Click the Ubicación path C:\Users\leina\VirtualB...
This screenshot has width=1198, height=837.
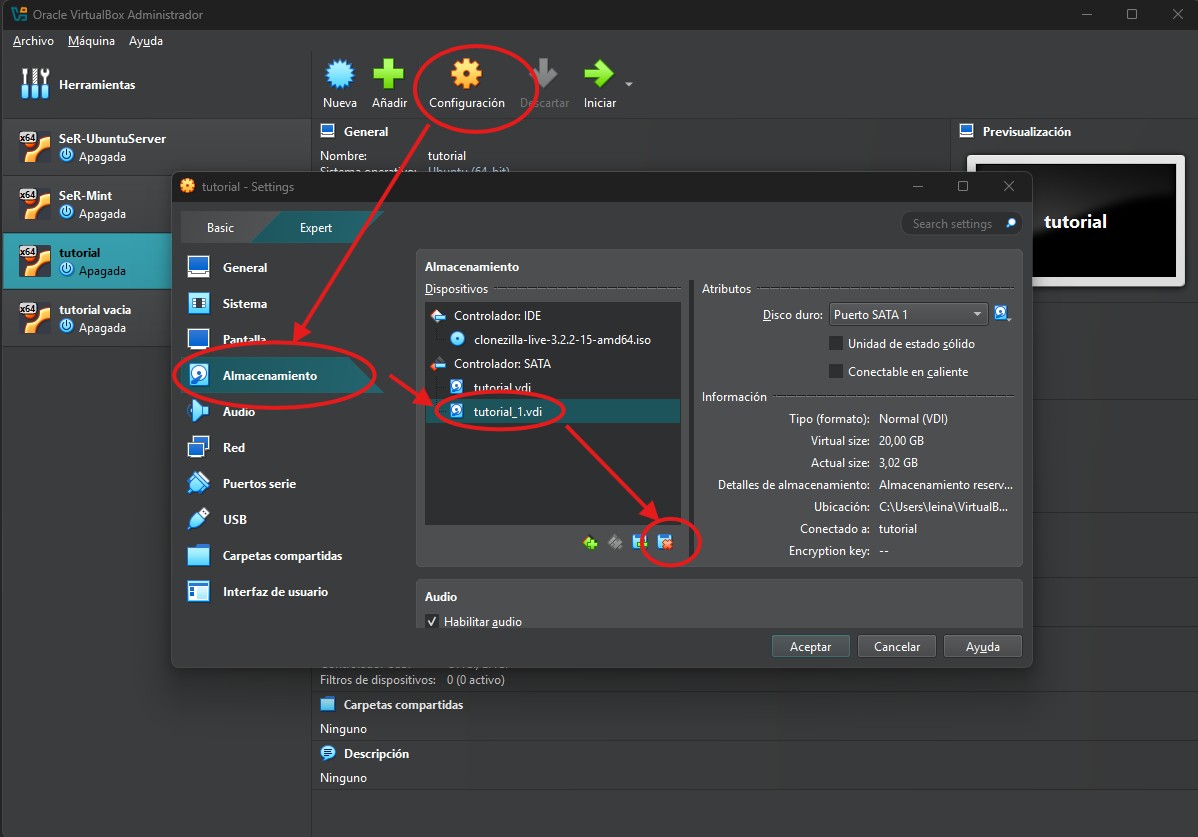click(944, 506)
